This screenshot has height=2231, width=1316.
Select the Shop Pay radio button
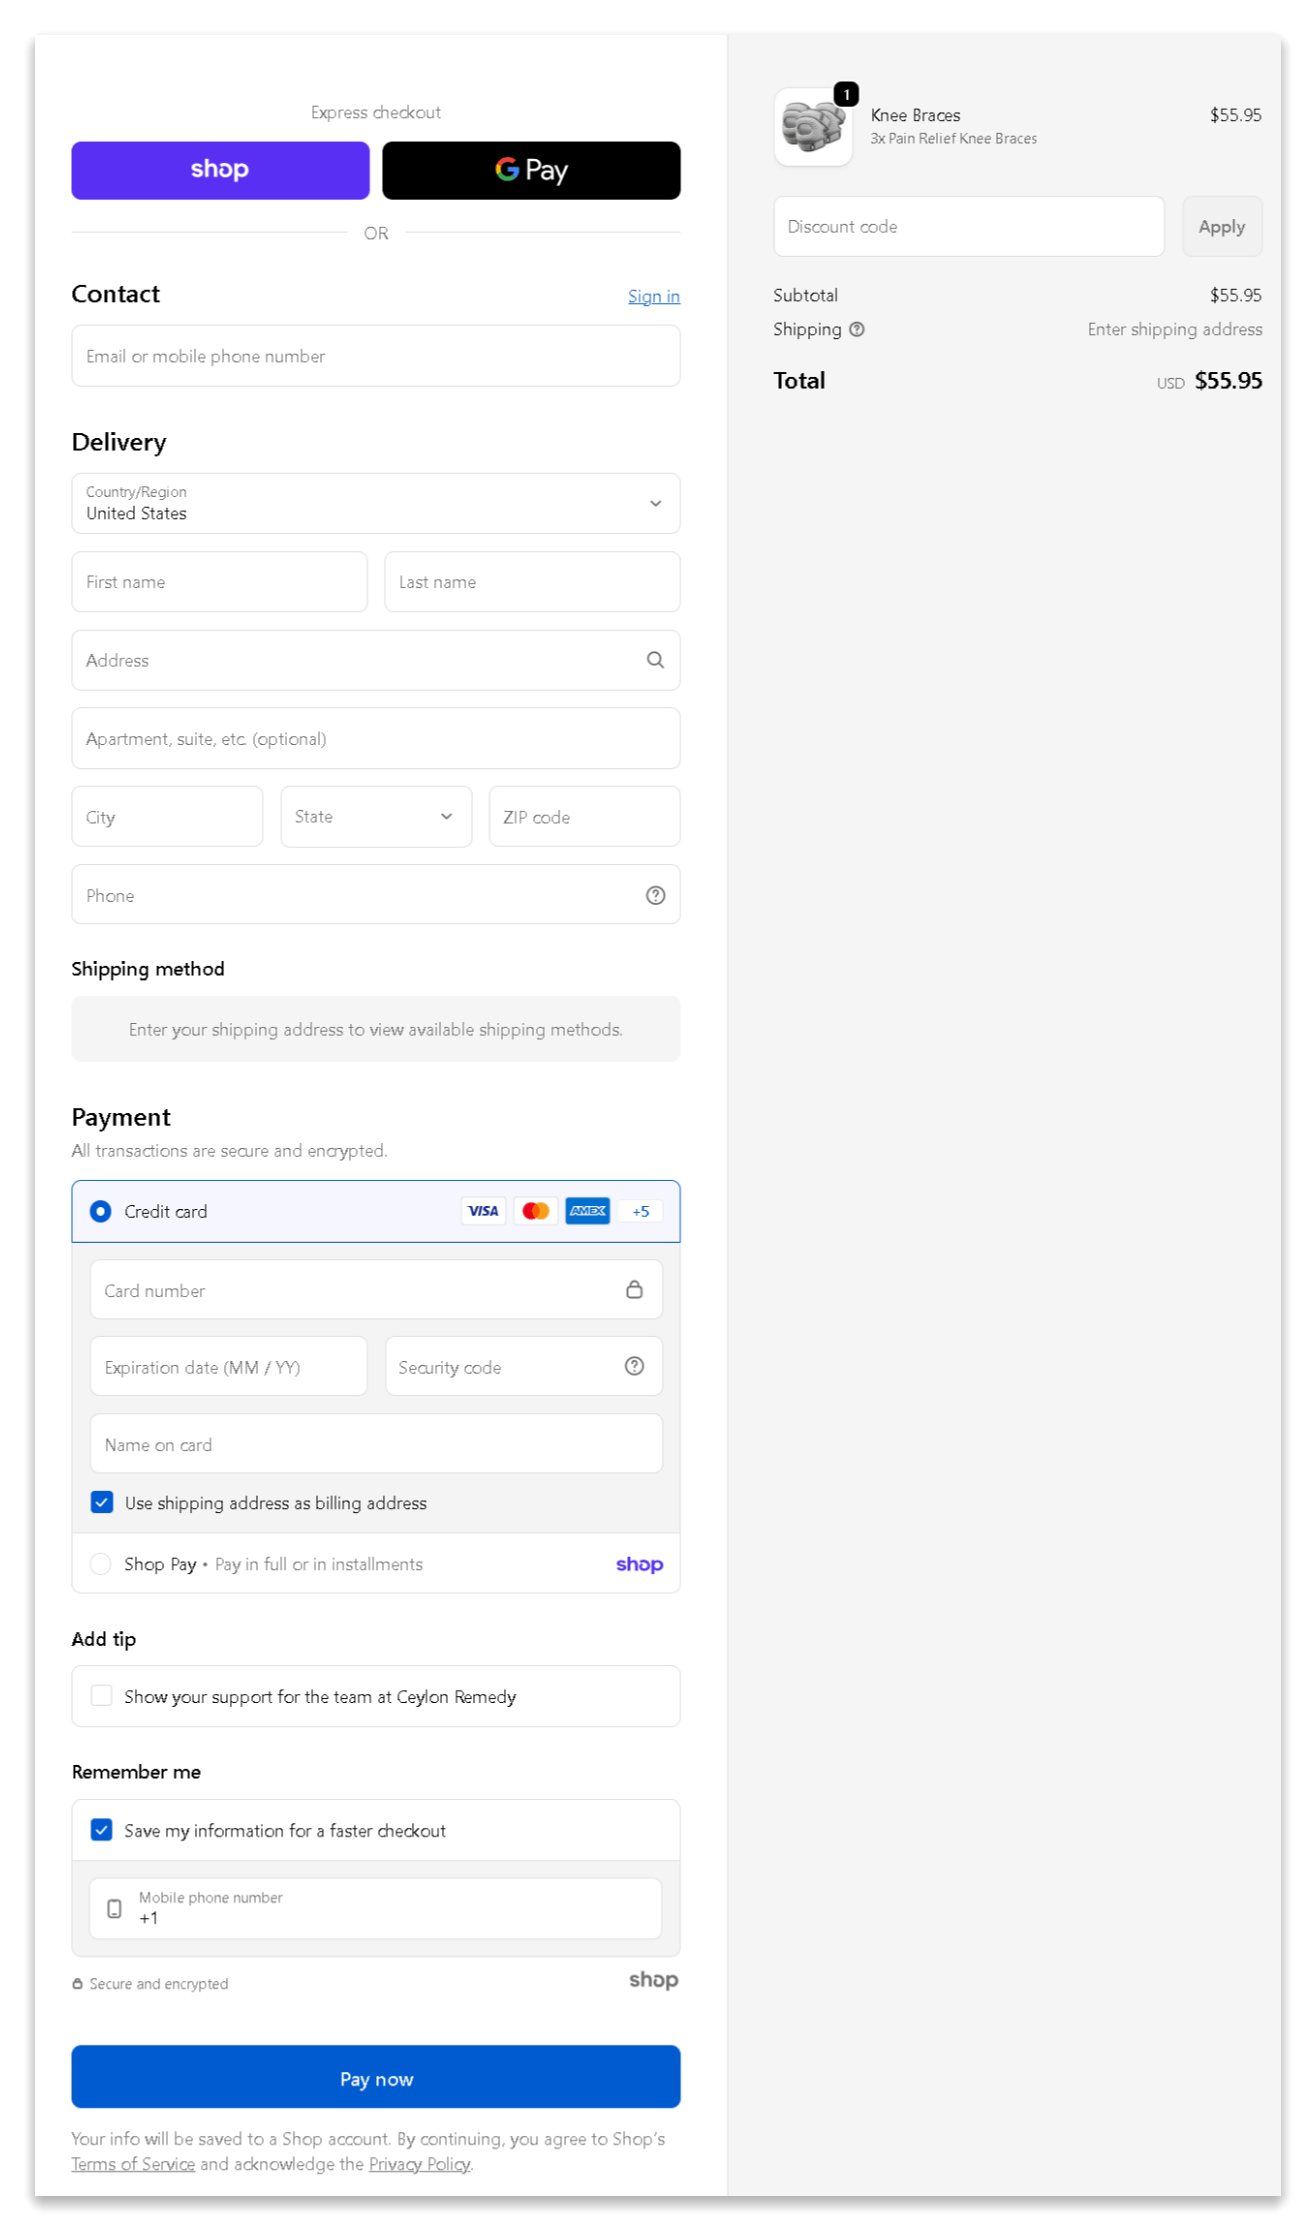pyautogui.click(x=100, y=1564)
